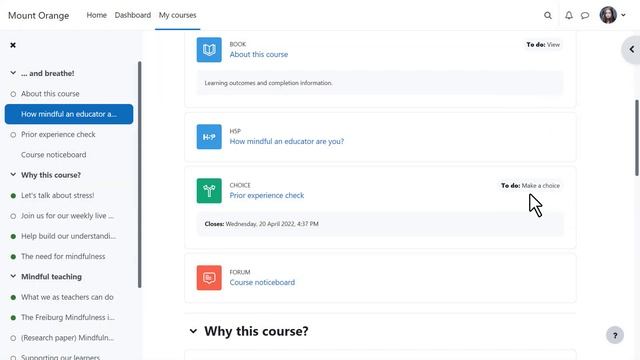Click the Mount Orange site name
640x360 pixels.
click(39, 16)
